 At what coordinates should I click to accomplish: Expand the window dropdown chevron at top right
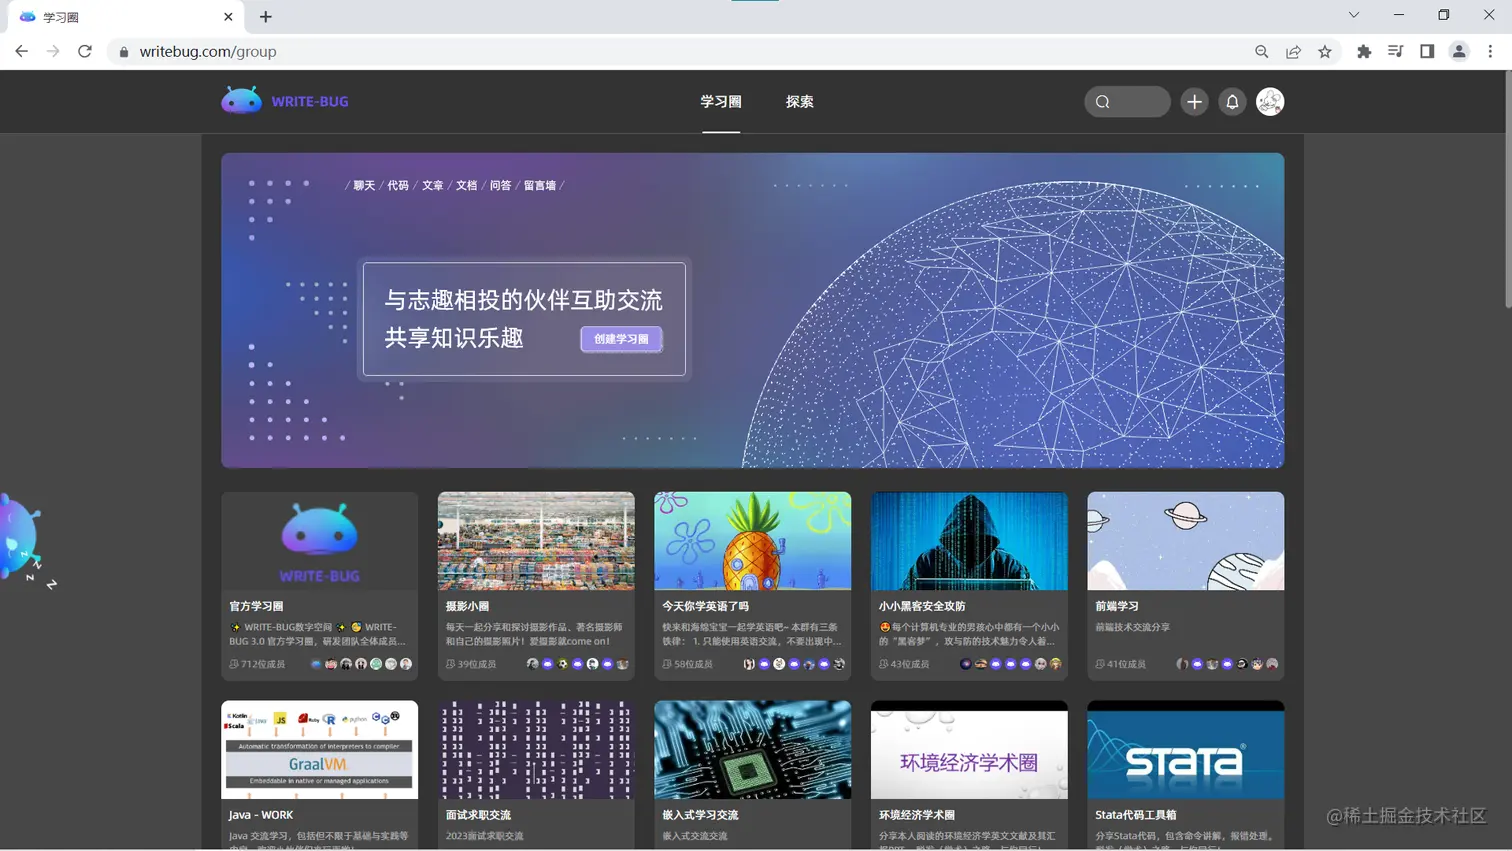pyautogui.click(x=1353, y=15)
